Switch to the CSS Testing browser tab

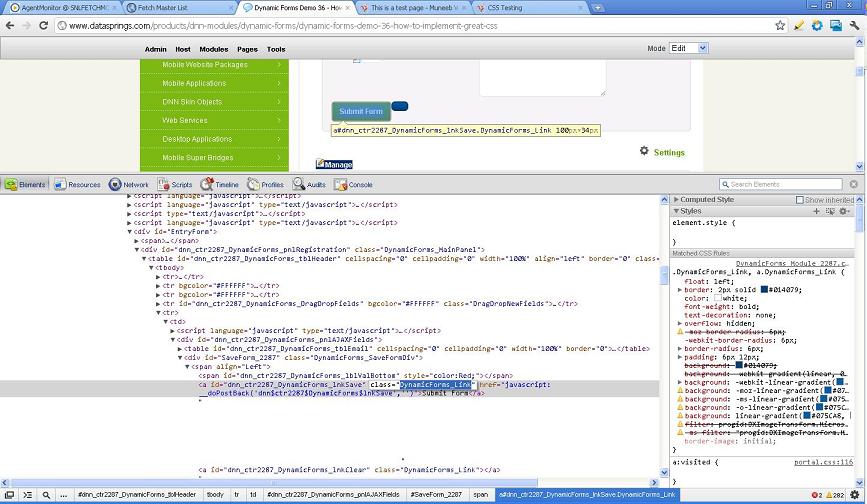click(x=504, y=8)
